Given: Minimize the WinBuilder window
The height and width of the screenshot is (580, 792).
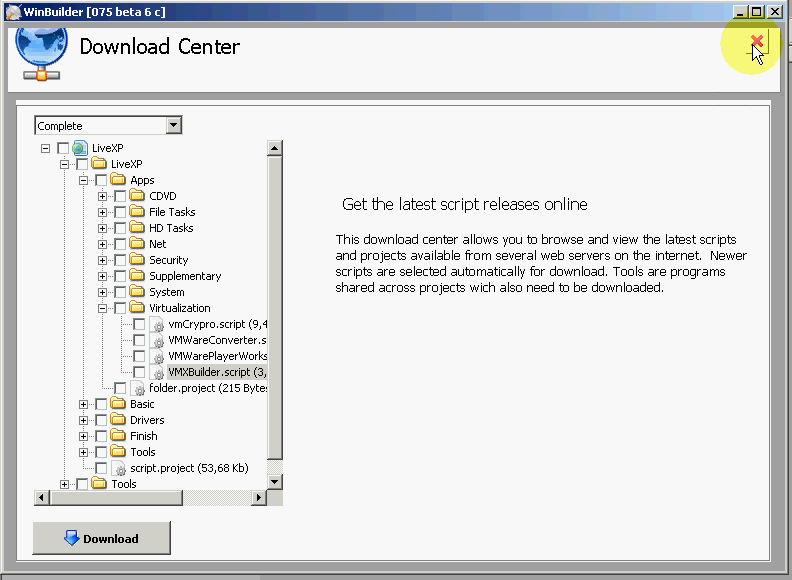Looking at the screenshot, I should click(739, 11).
